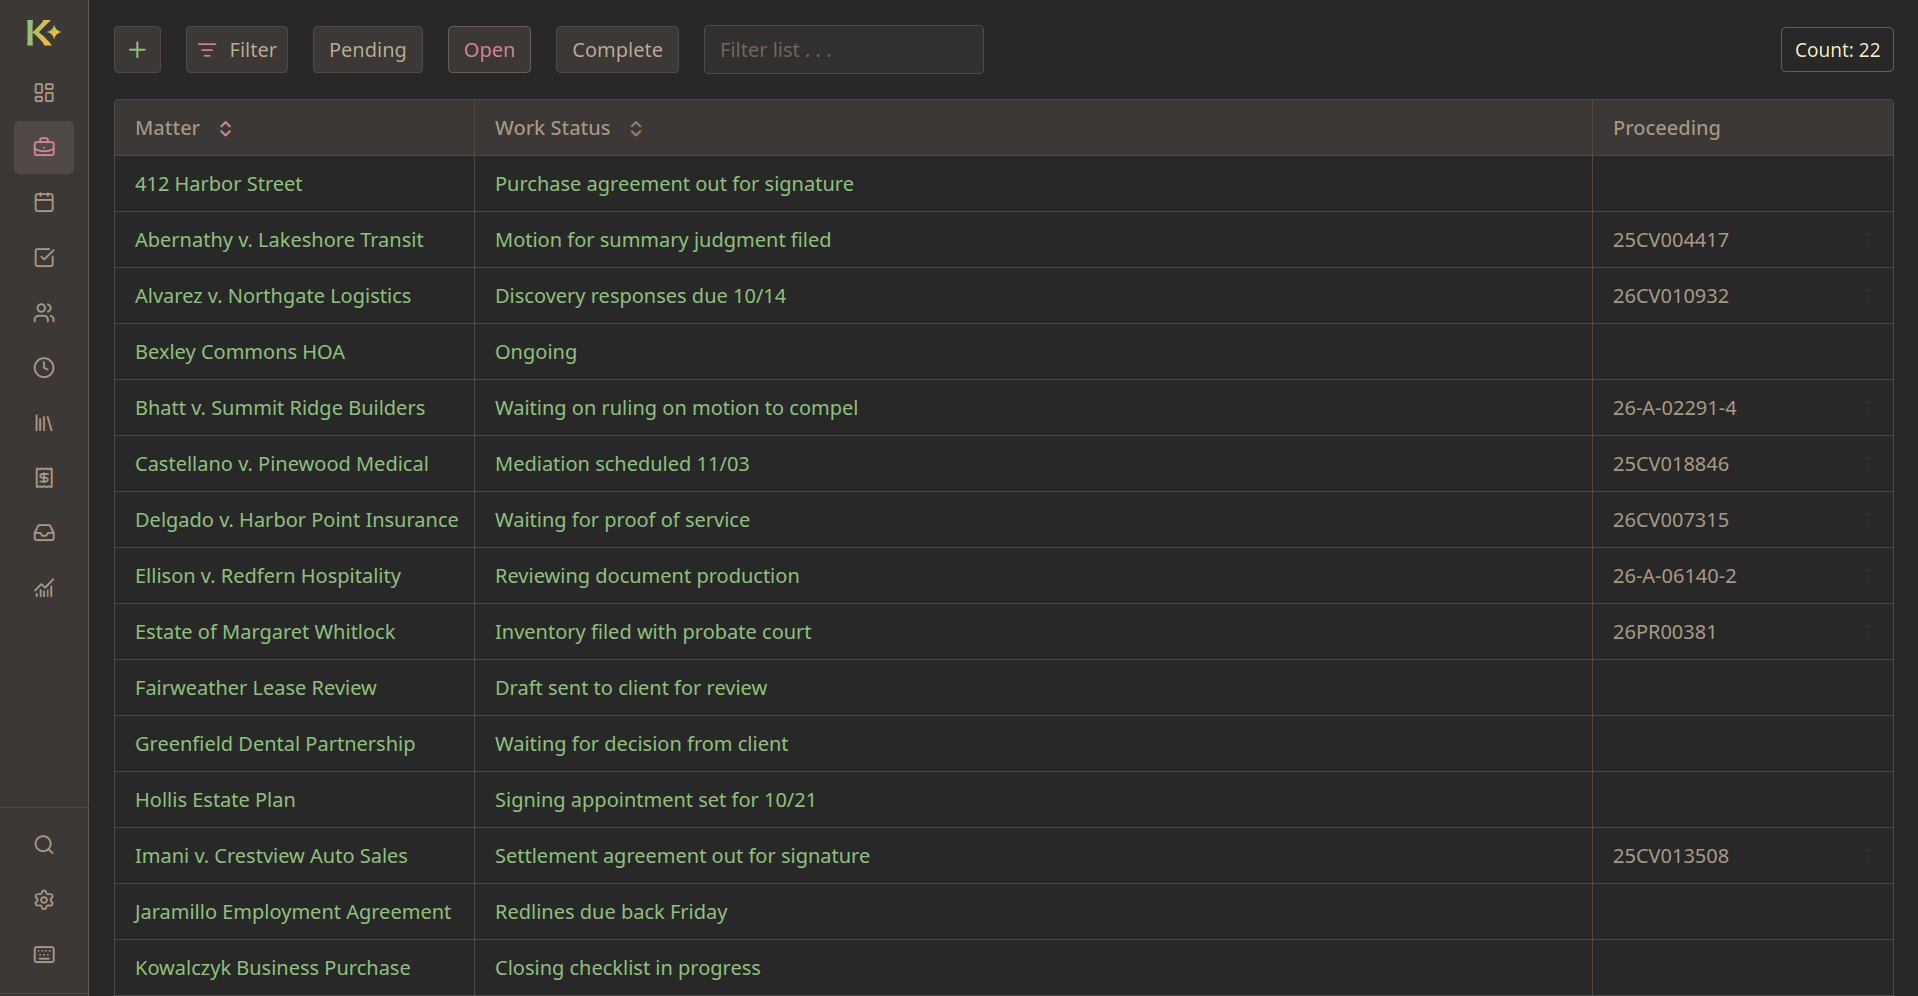
Task: Open the library books icon in sidebar
Action: point(44,423)
